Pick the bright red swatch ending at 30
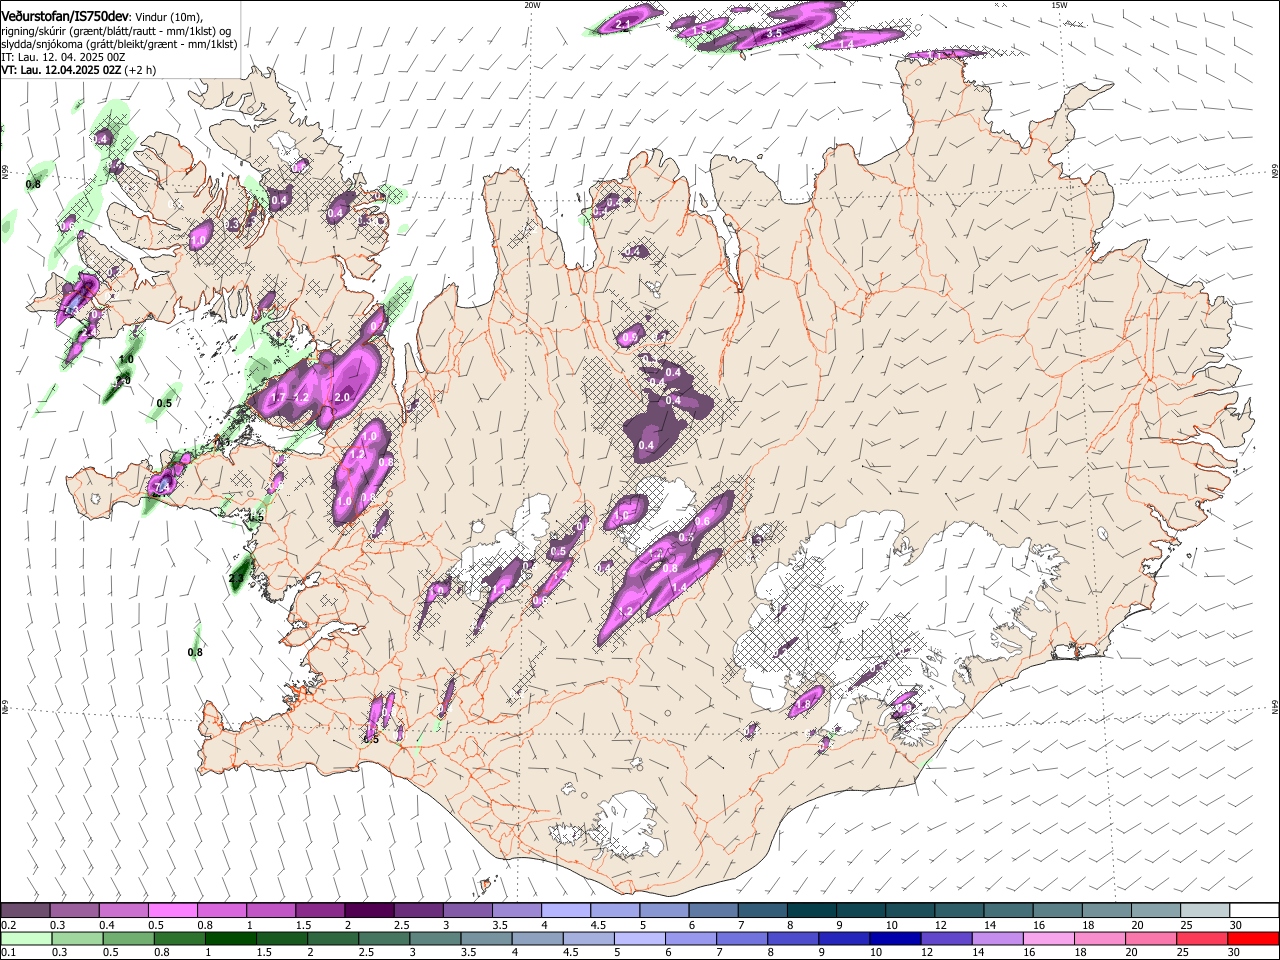The height and width of the screenshot is (960, 1280). tap(1253, 938)
